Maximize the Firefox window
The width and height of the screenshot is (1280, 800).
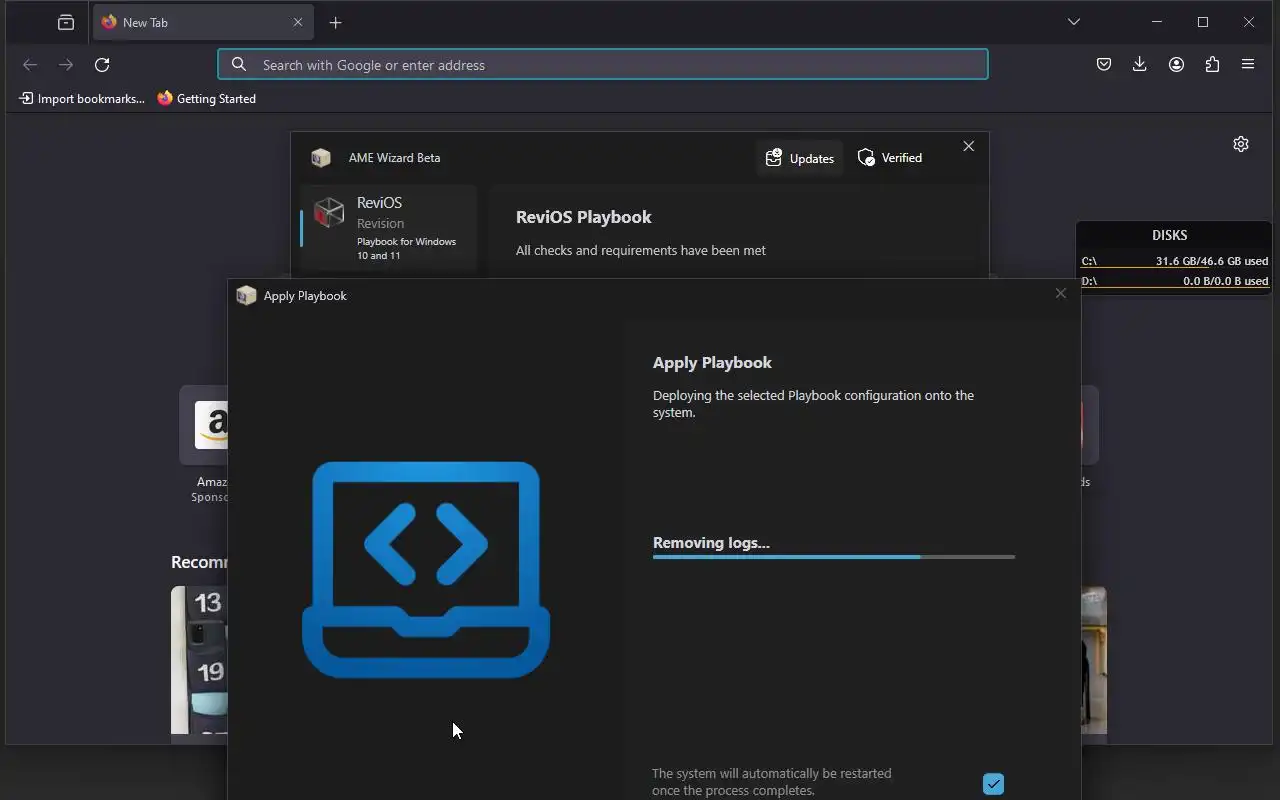pos(1203,22)
